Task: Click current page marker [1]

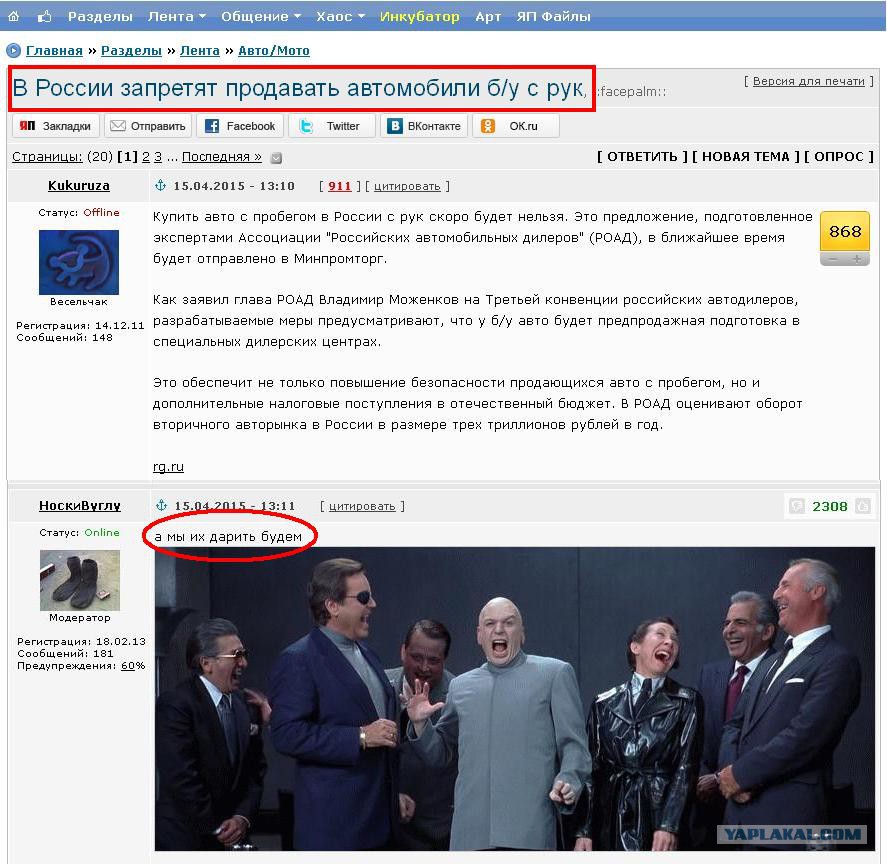Action: pyautogui.click(x=127, y=157)
